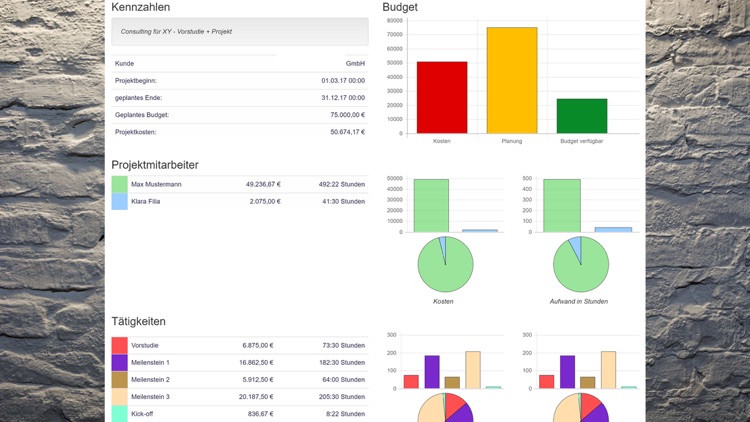Click the 'Meilenstein 1' activity name
750x422 pixels.
150,363
